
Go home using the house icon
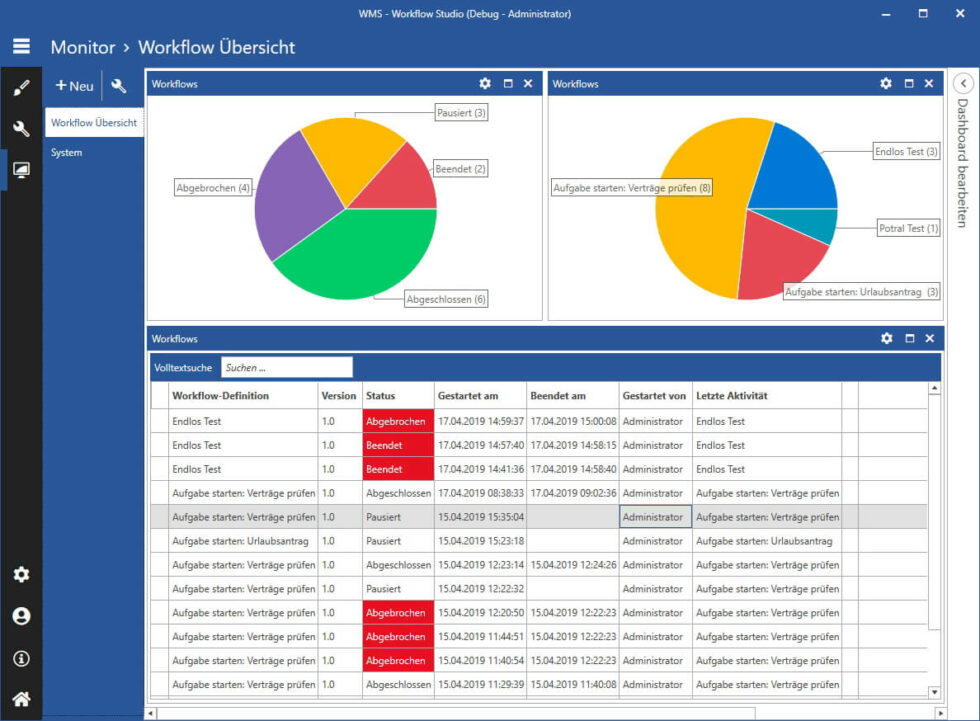[22, 700]
